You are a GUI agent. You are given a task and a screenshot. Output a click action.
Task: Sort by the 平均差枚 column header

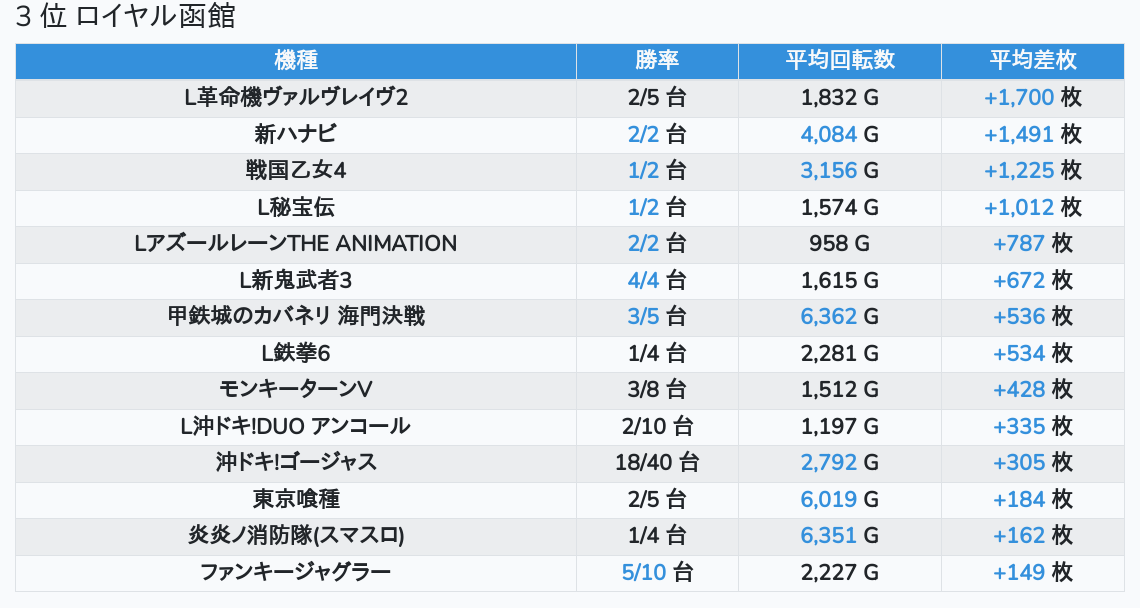click(1032, 60)
